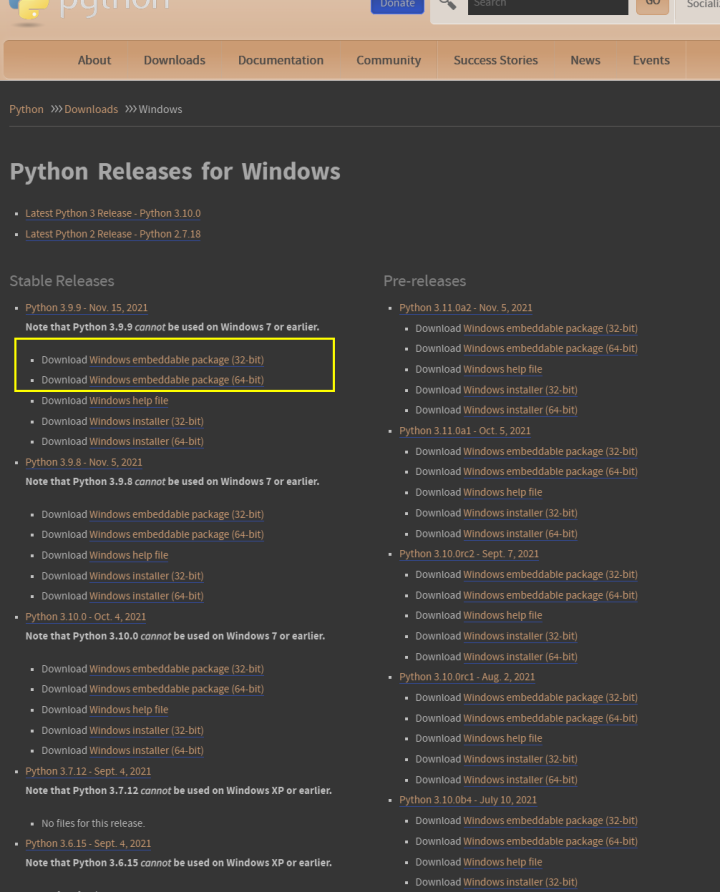Open the News menu

click(585, 60)
